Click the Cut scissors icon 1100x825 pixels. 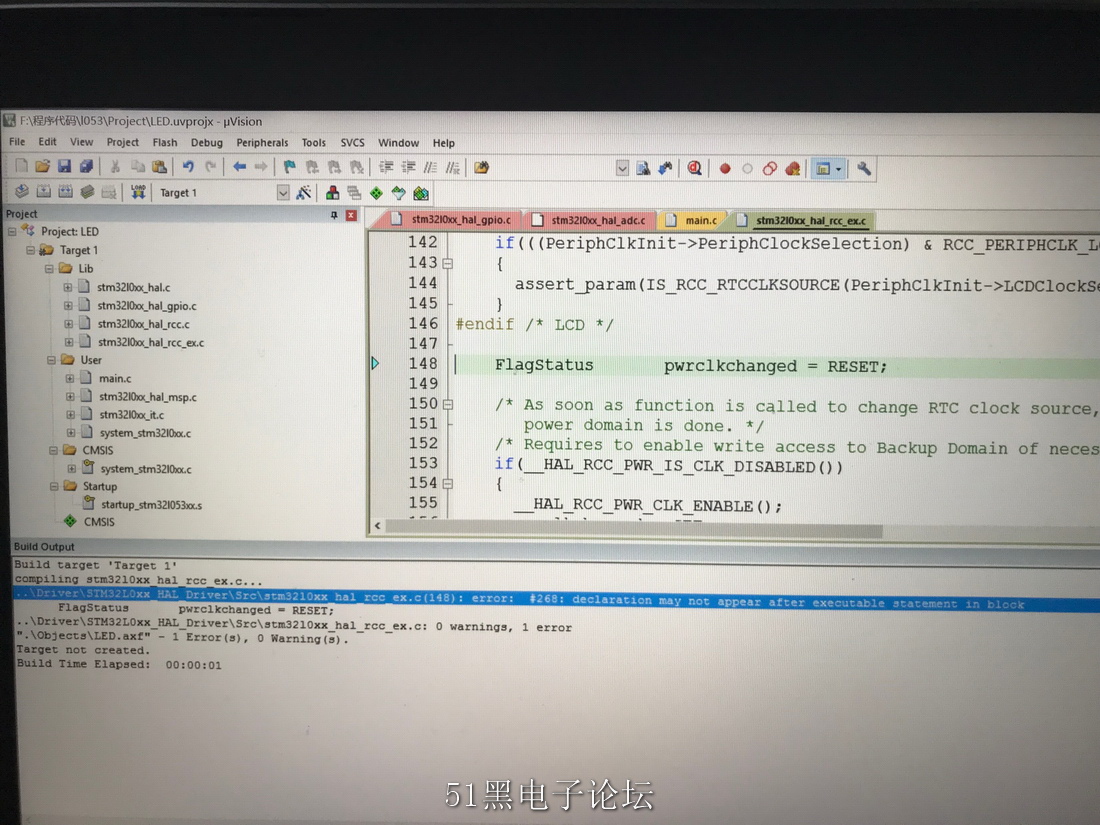(115, 167)
